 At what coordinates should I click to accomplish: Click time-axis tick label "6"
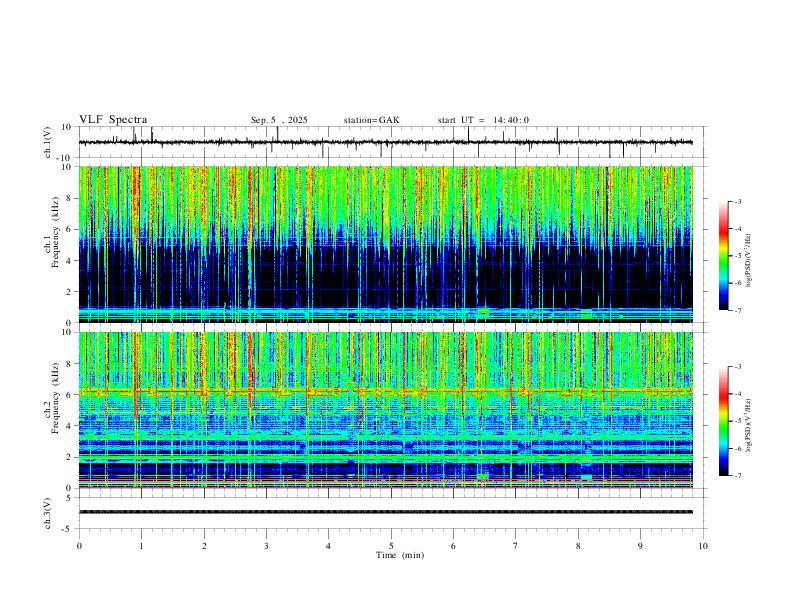[x=454, y=546]
